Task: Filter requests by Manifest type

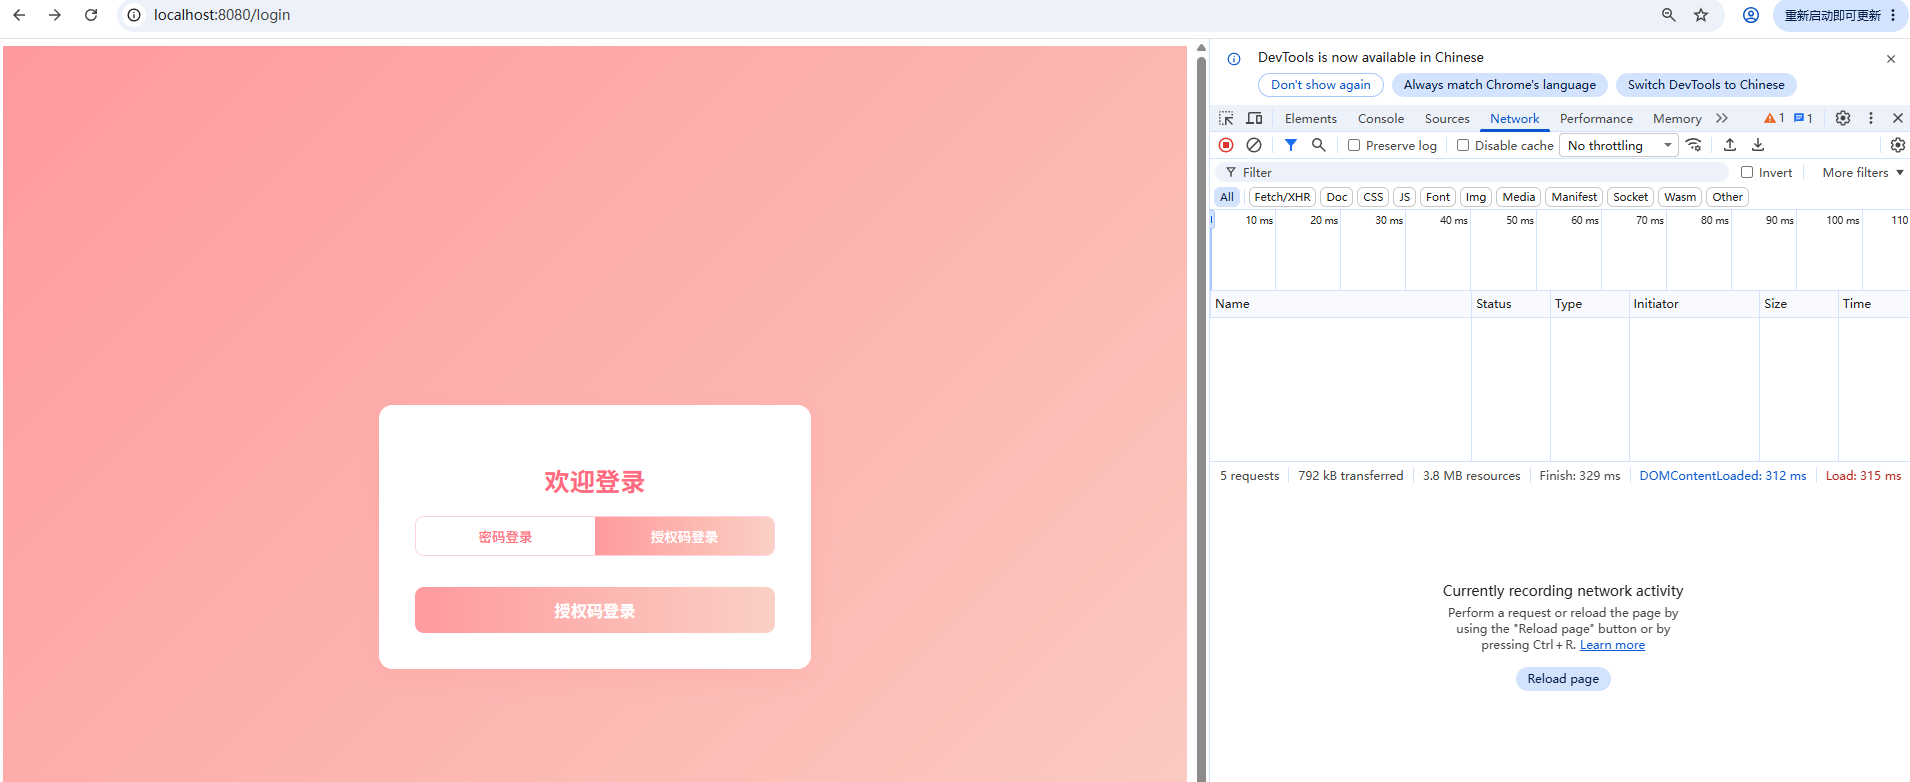Action: pyautogui.click(x=1574, y=197)
